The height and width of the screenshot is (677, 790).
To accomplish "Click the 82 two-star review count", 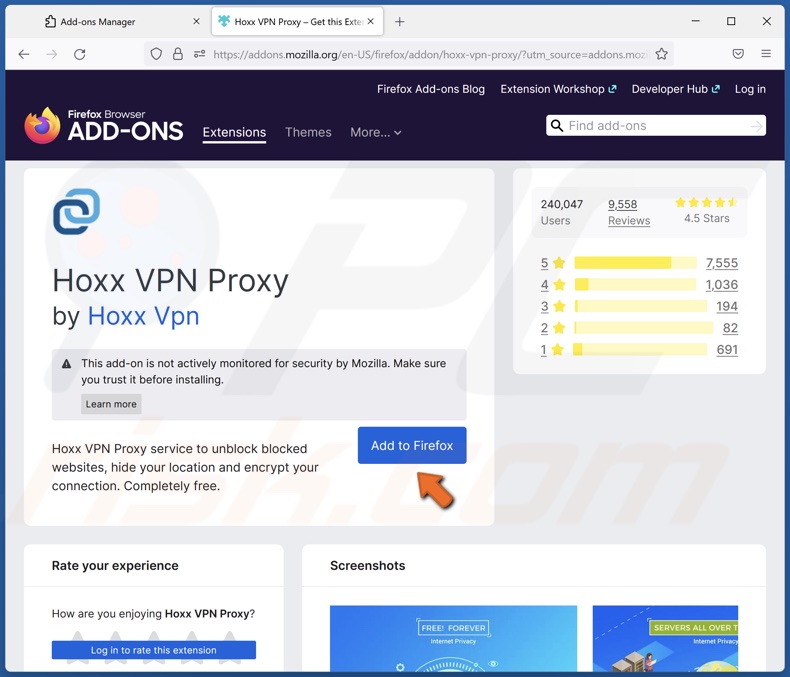I will (x=731, y=328).
